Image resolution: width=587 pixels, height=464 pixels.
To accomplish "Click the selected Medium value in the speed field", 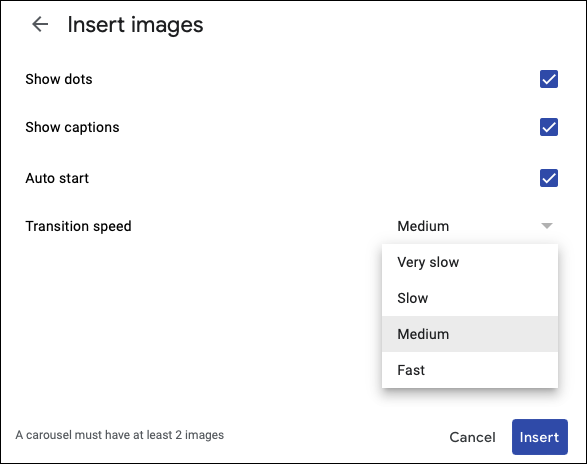I will click(423, 226).
